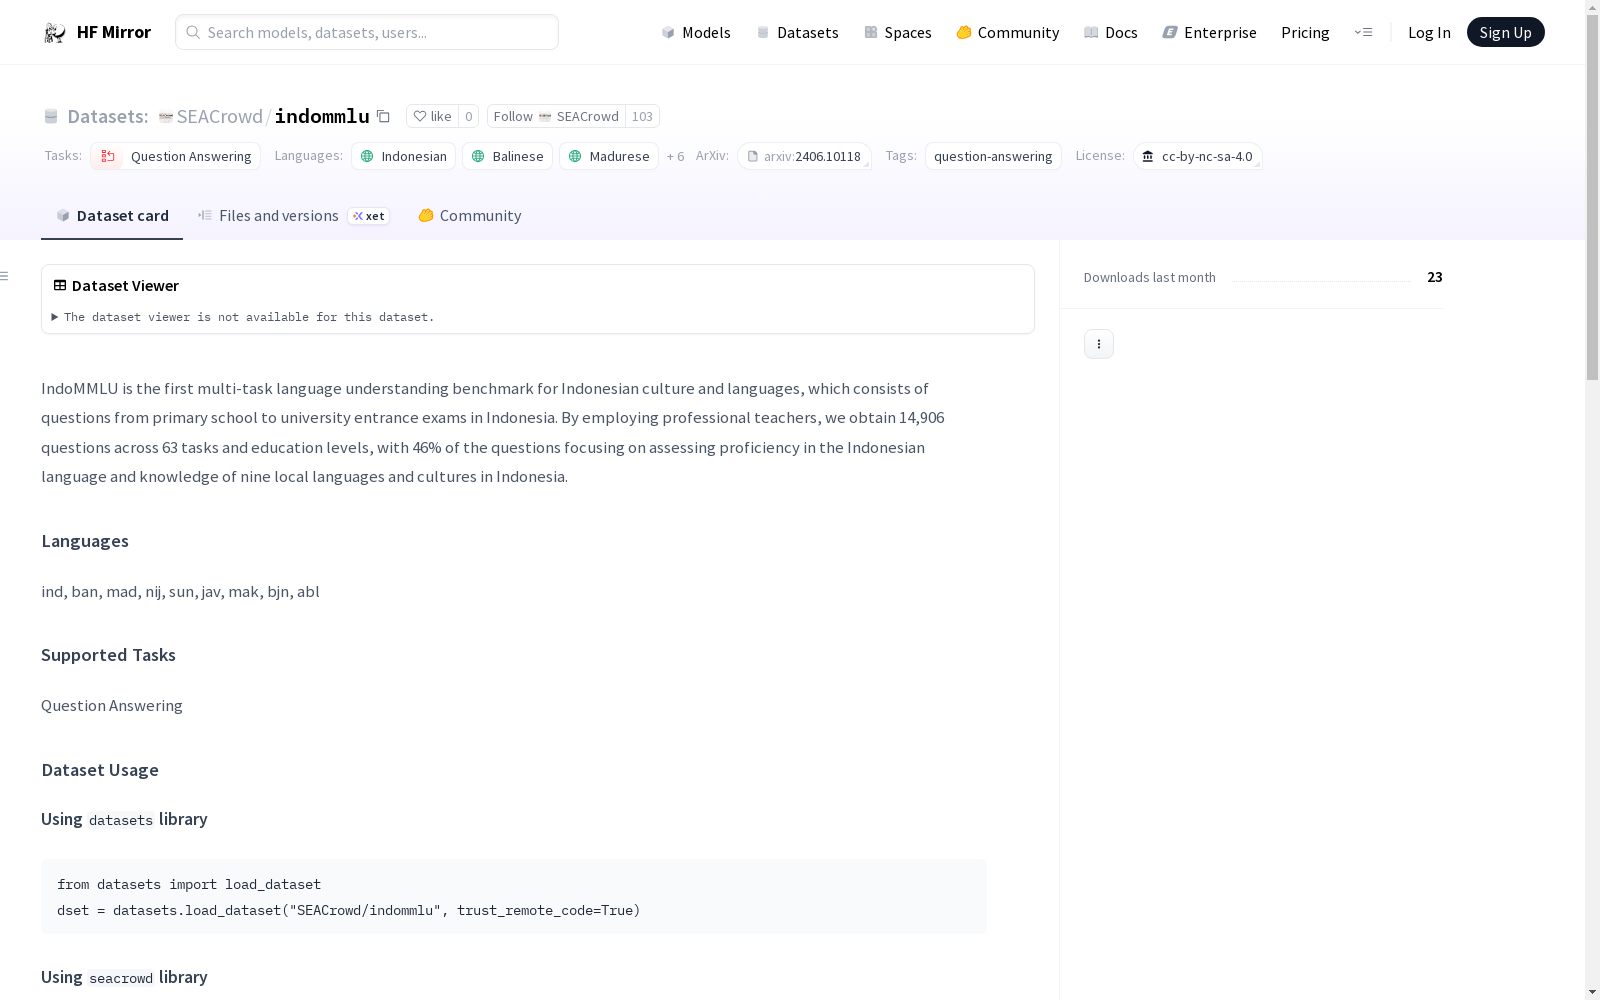The width and height of the screenshot is (1600, 1000).
Task: Click the Question Answering task tag
Action: 176,156
